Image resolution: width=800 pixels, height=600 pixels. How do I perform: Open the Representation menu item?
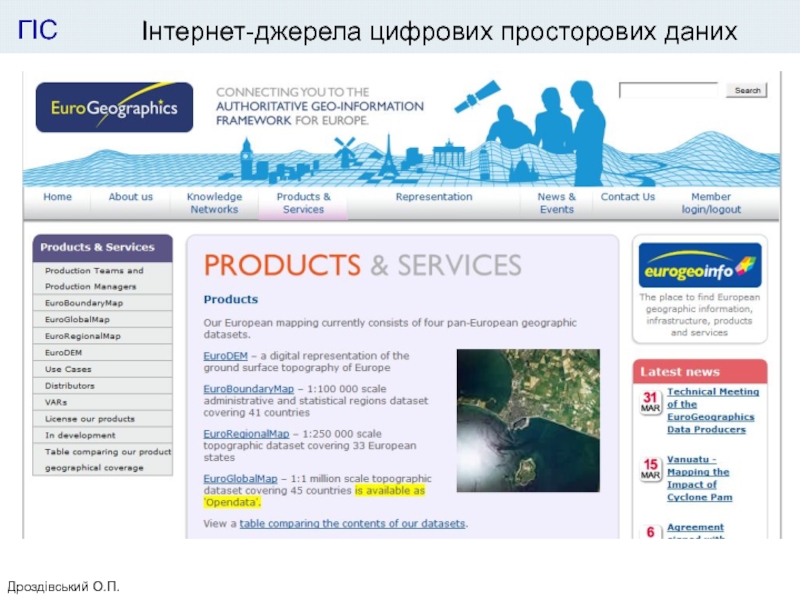(x=434, y=197)
